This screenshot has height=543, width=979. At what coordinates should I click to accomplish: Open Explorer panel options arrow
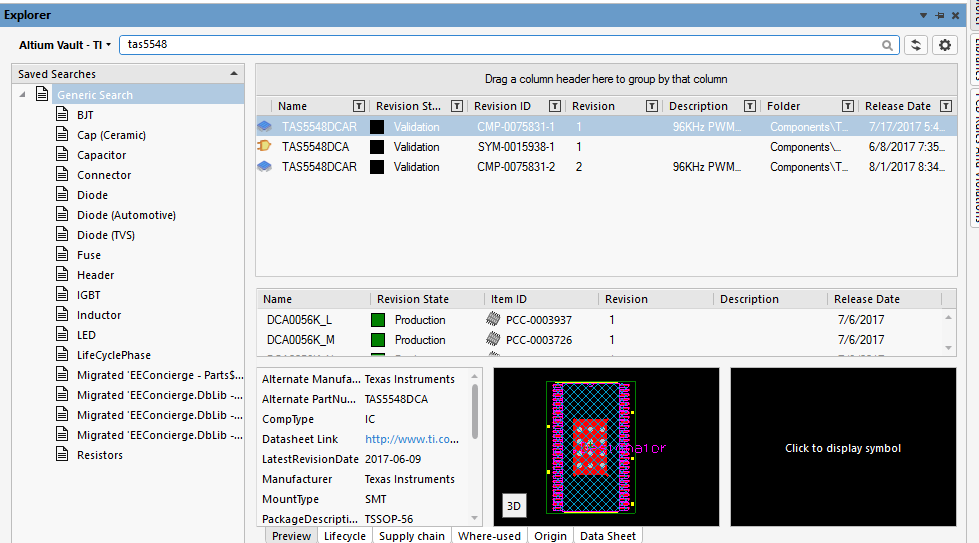click(923, 16)
